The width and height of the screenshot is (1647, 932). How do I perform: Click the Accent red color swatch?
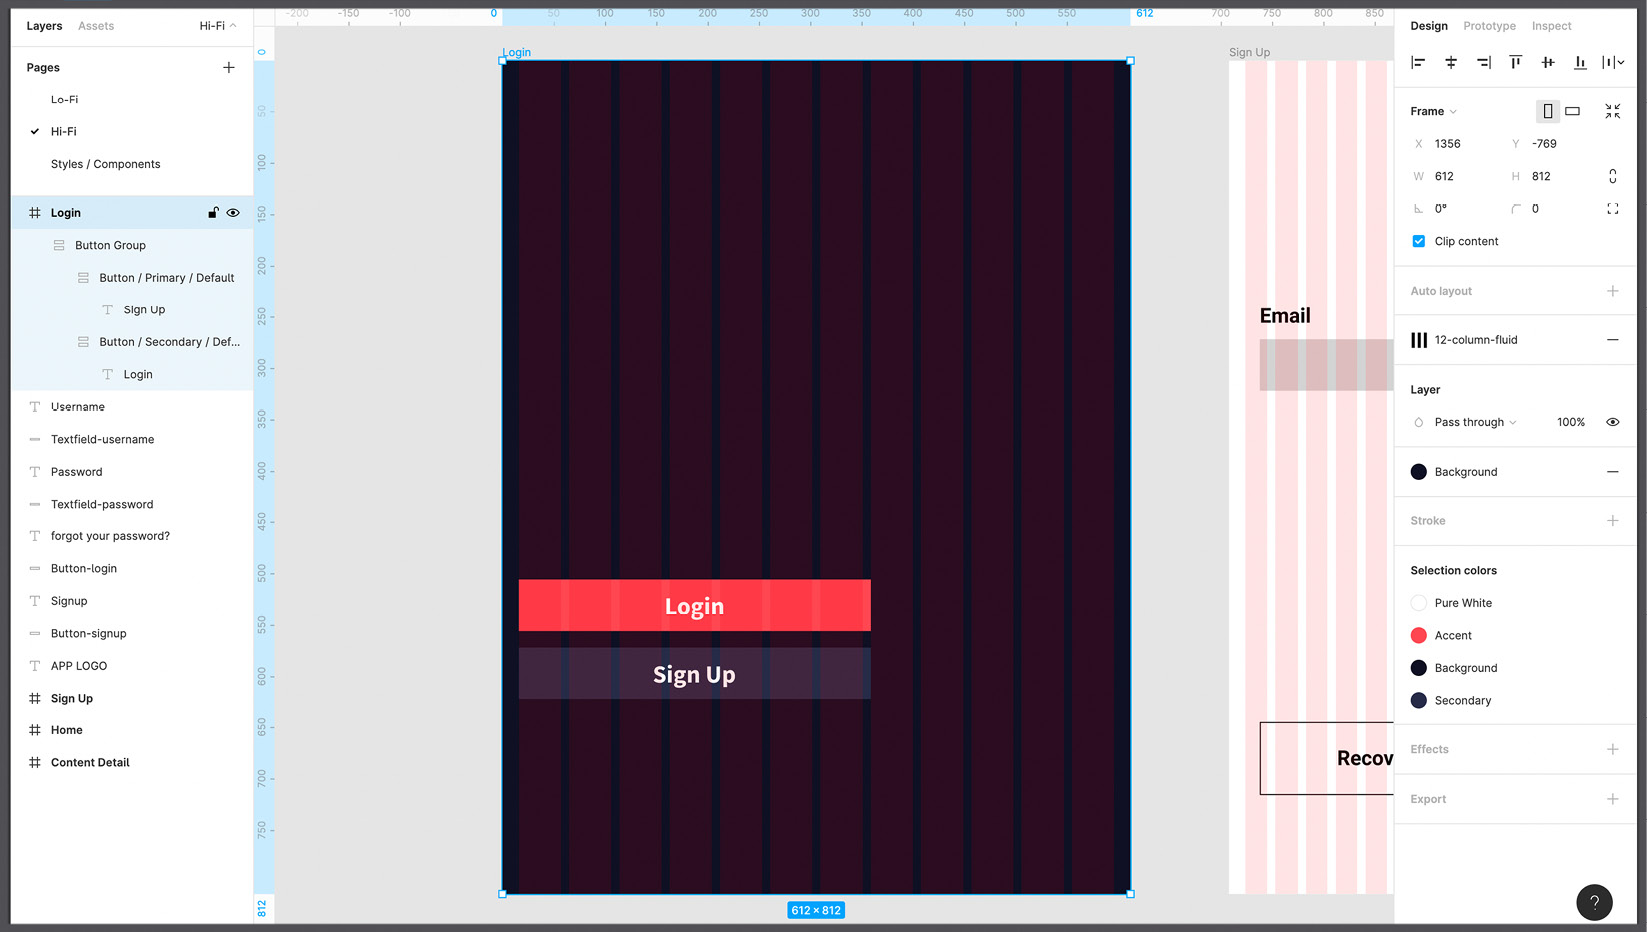1419,635
